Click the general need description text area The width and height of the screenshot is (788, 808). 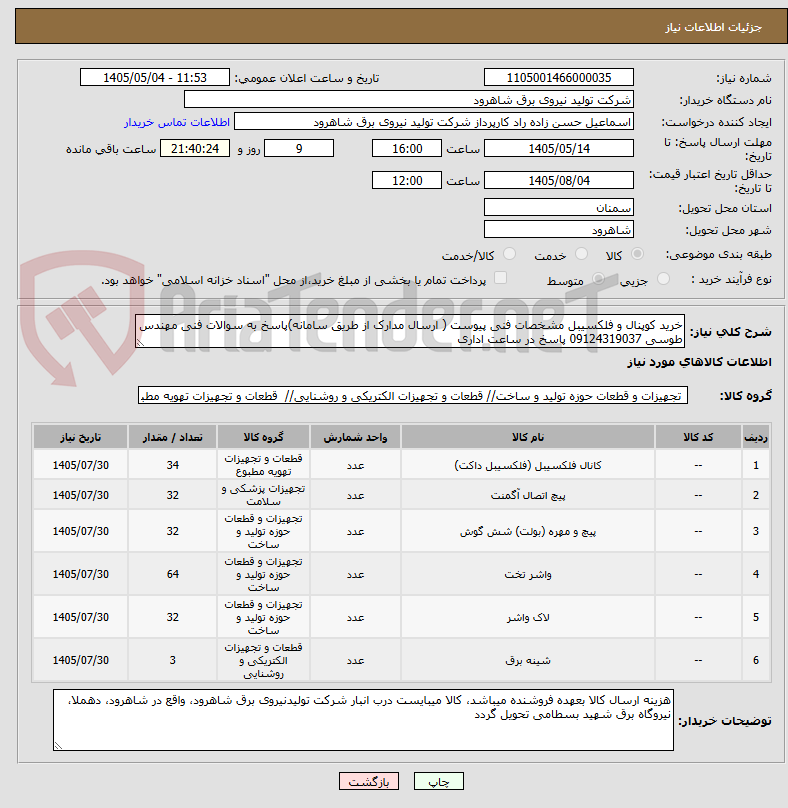click(x=410, y=331)
